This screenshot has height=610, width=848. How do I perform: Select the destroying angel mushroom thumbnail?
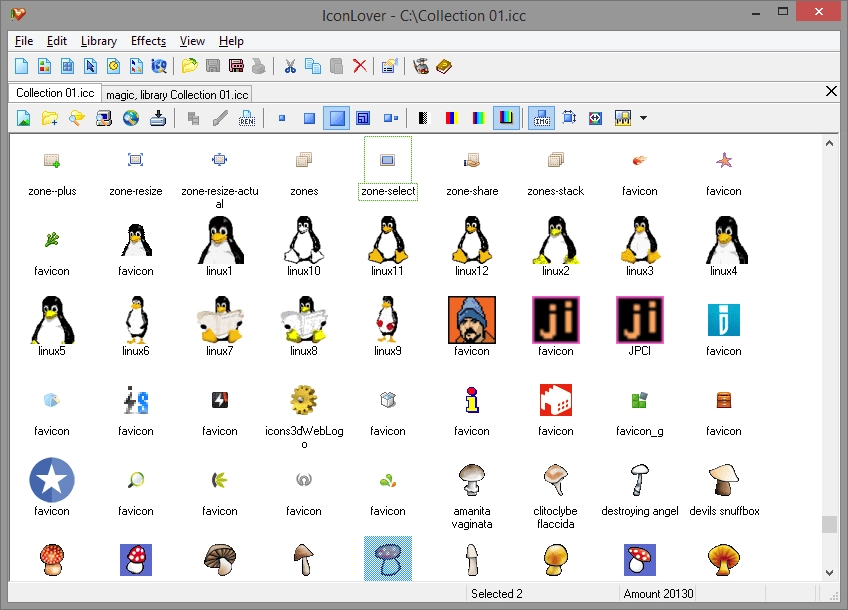(640, 480)
